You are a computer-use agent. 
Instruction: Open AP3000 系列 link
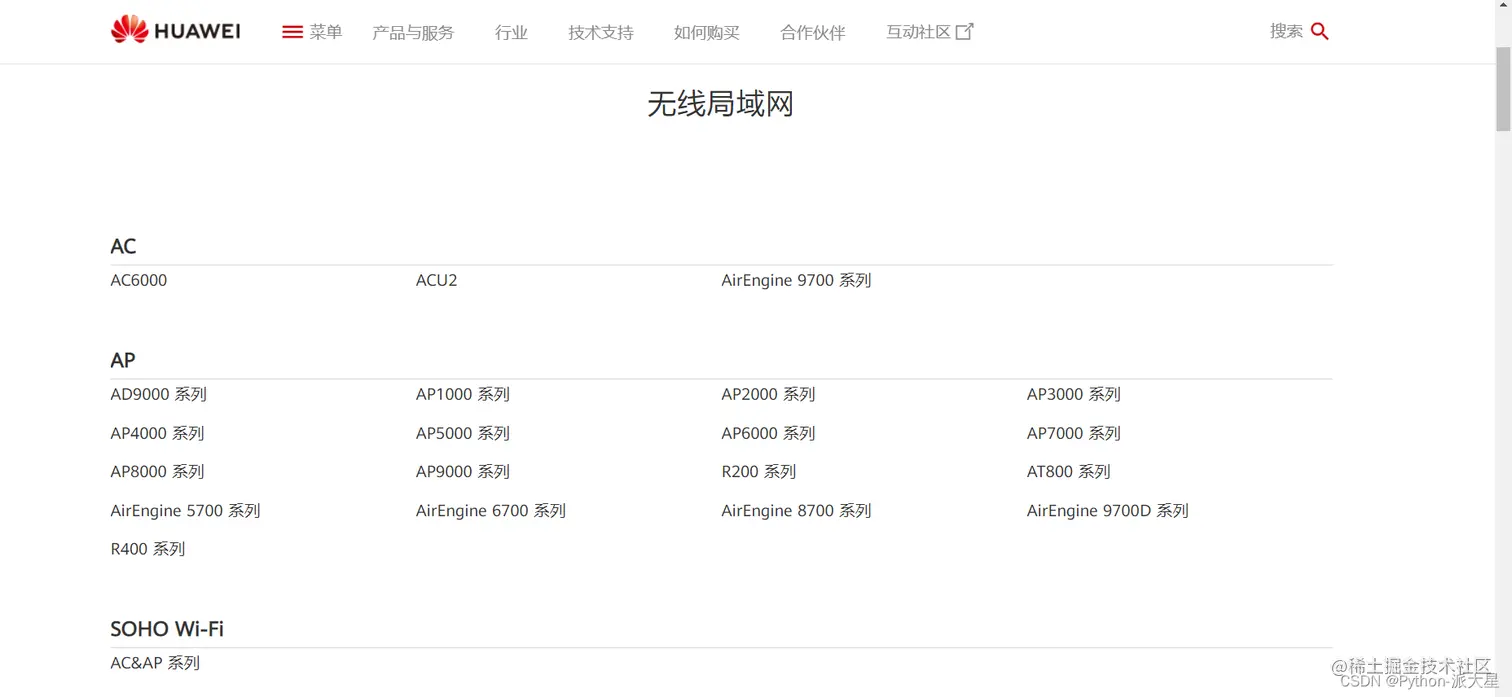click(x=1074, y=394)
